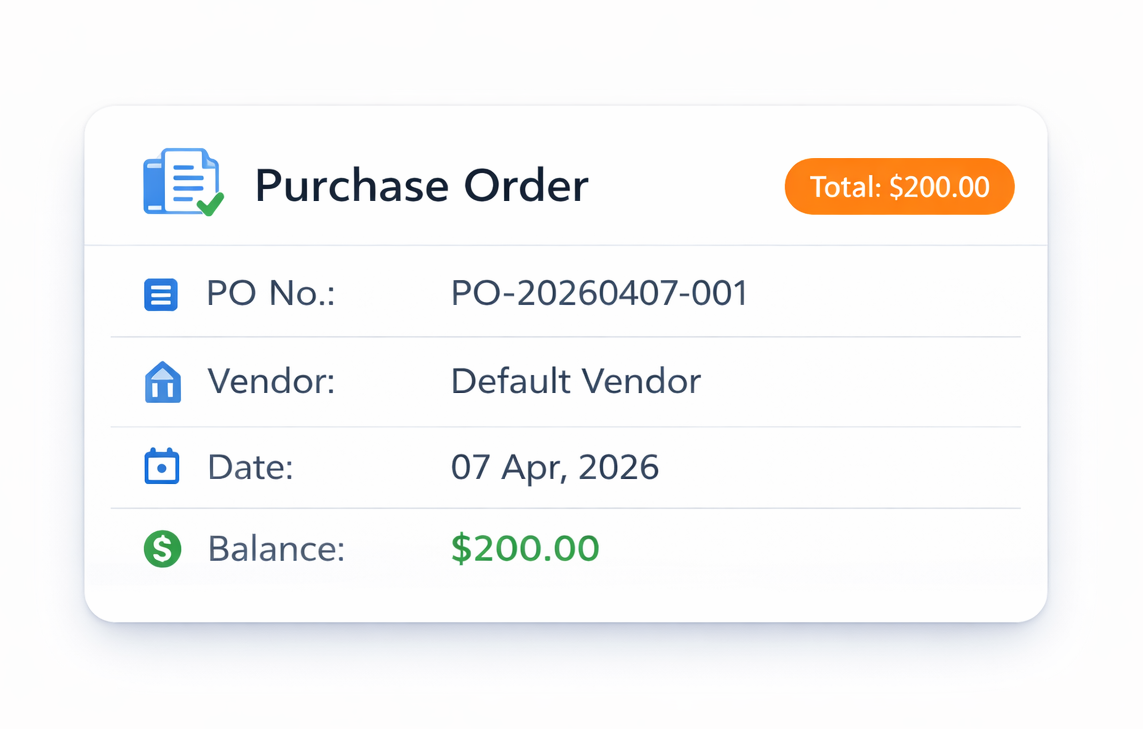Open the PO-20260407-001 order number link
Screen dimensions: 1143x729
point(599,293)
